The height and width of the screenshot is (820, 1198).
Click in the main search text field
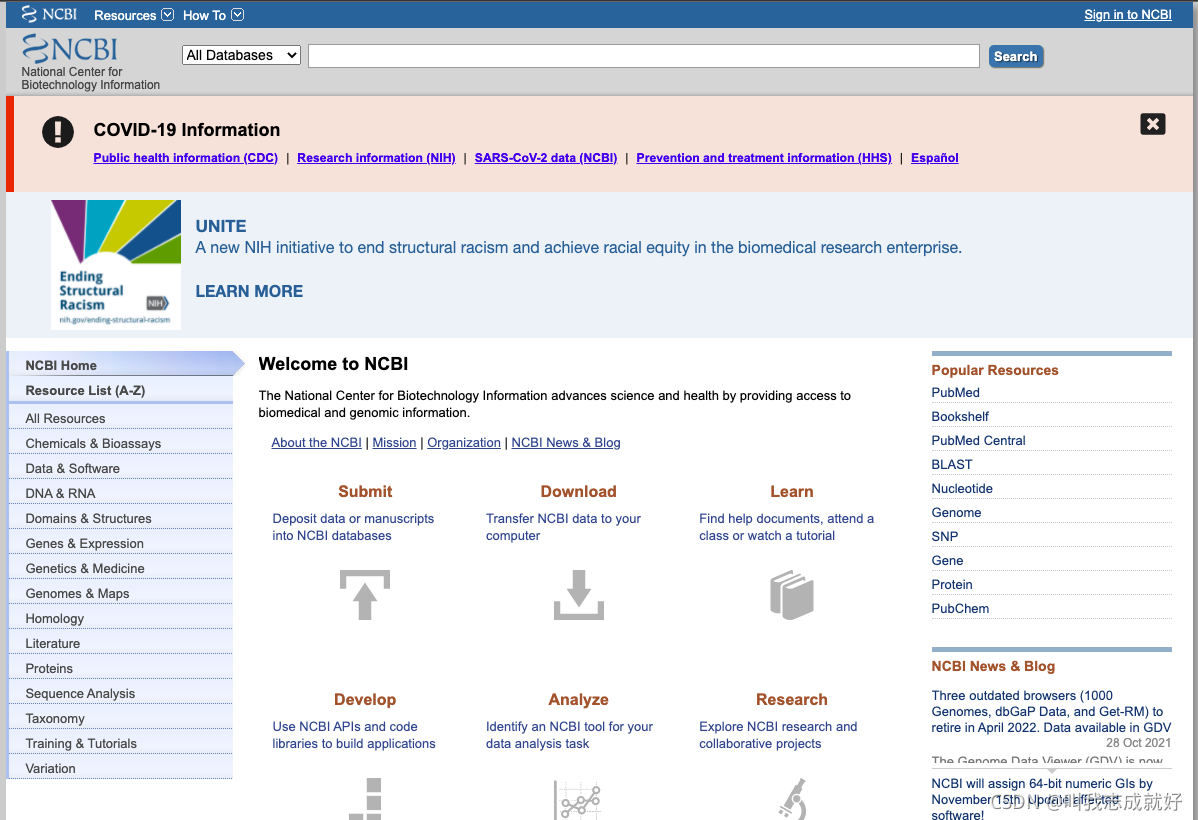[x=643, y=56]
